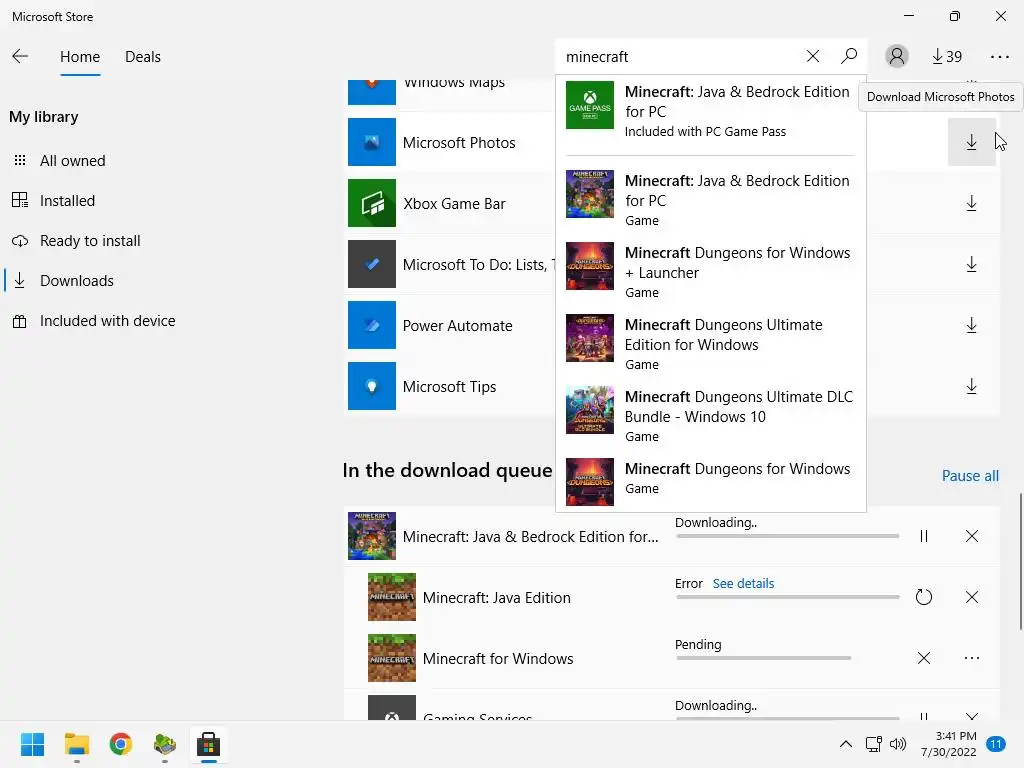
Task: Click the vertical scrollbar thumb
Action: 1020,562
